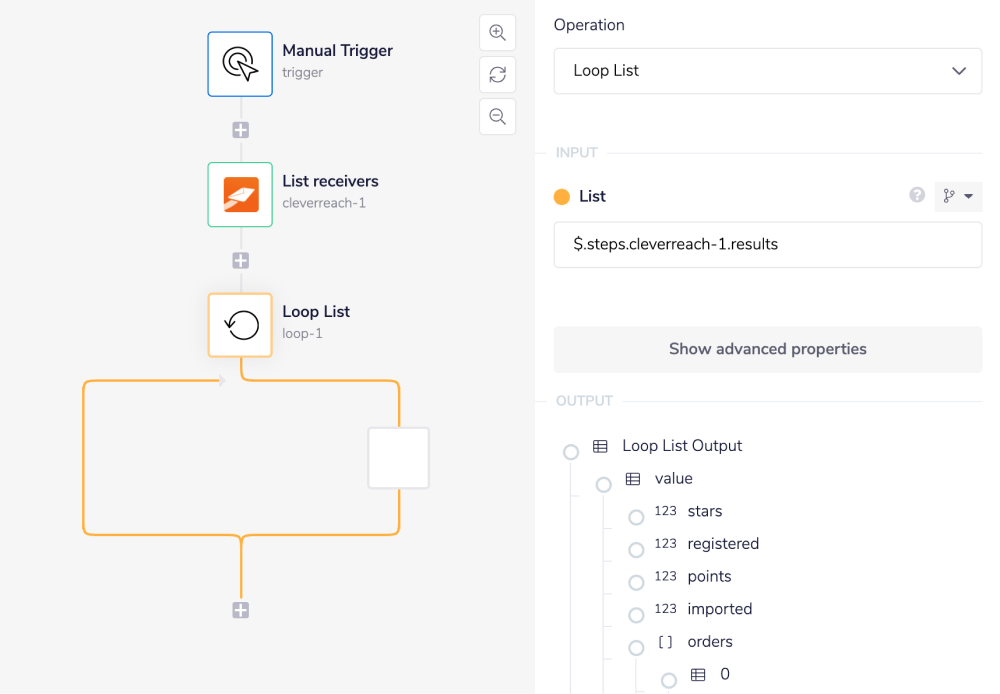
Task: Click plus between List receivers and Loop List
Action: 240,260
